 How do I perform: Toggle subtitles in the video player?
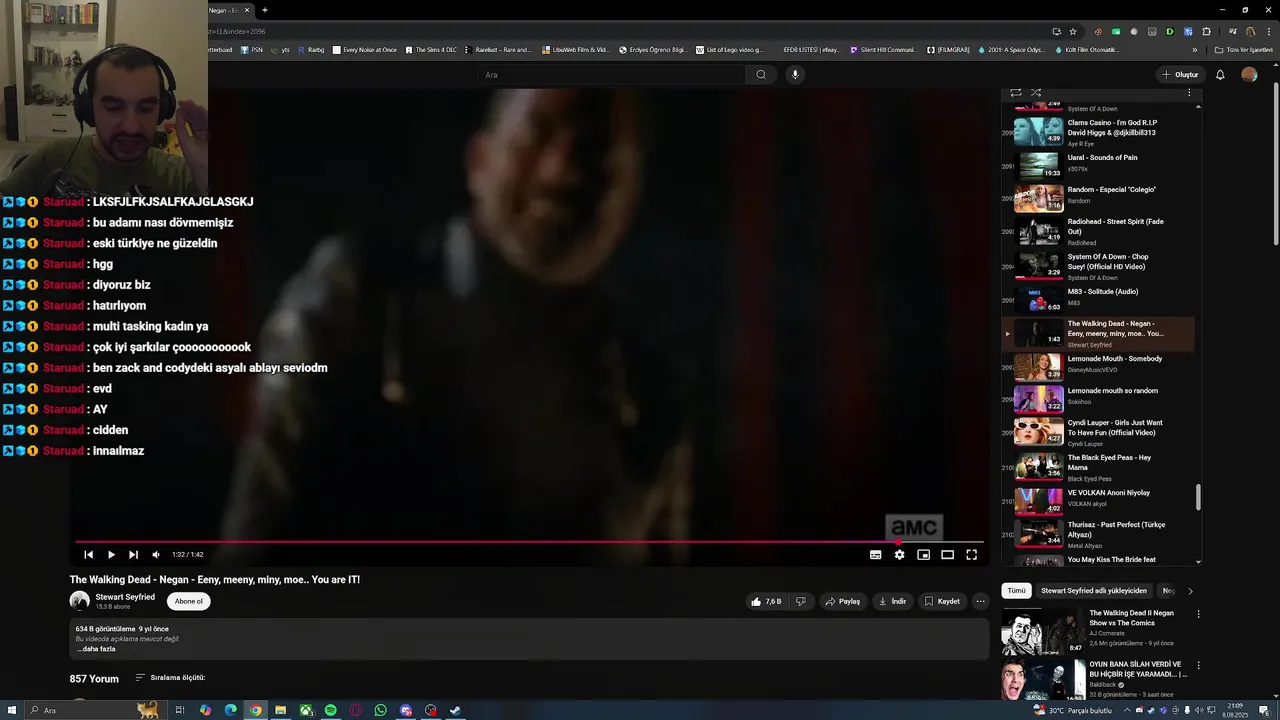875,555
